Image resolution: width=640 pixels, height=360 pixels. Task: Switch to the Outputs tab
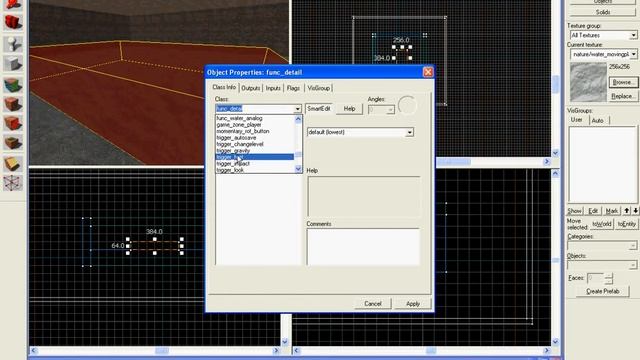click(x=251, y=88)
